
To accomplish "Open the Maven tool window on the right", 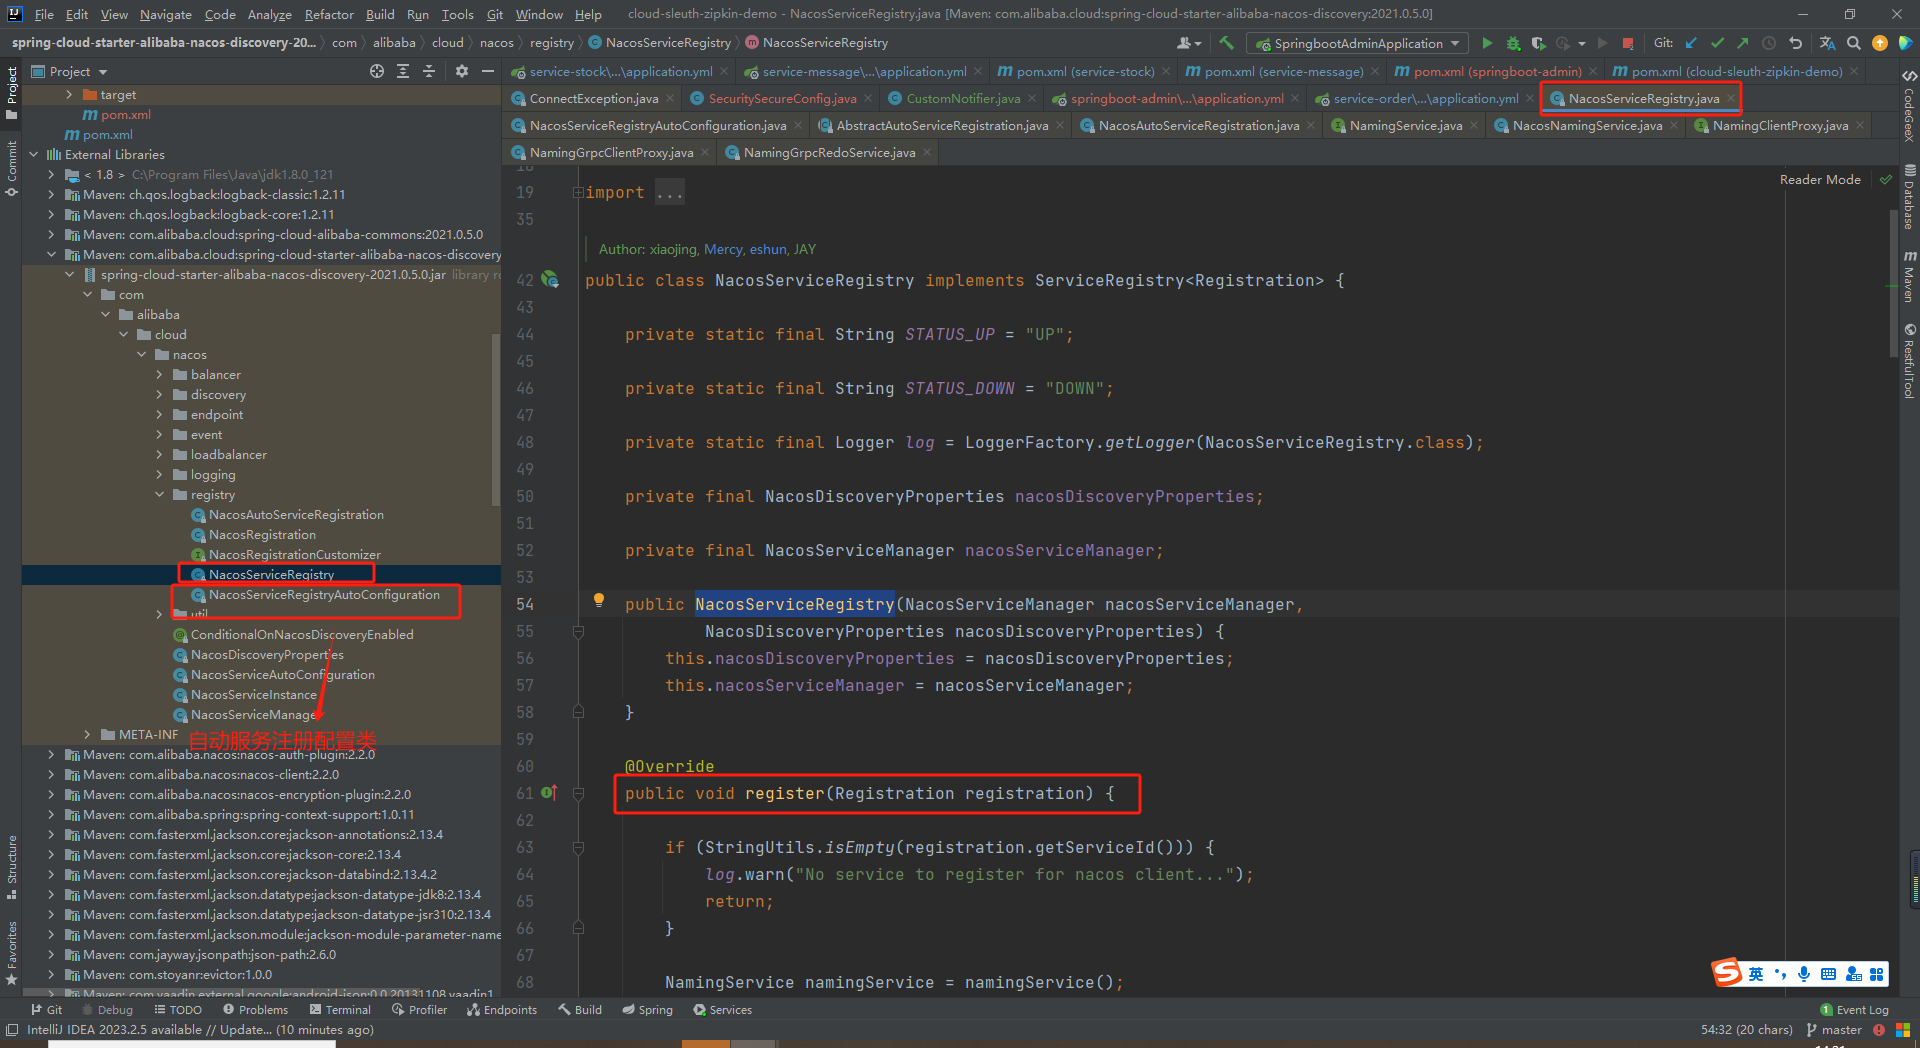I will [x=1909, y=276].
